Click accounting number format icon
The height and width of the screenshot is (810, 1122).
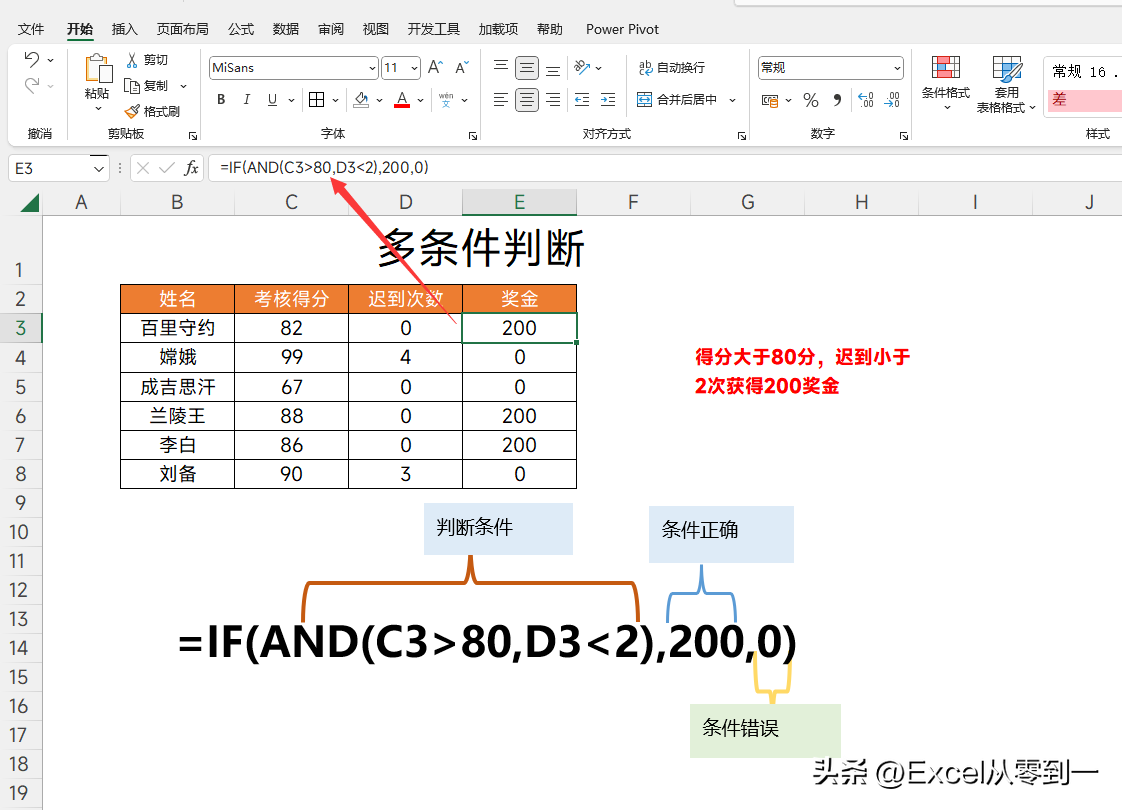point(770,100)
